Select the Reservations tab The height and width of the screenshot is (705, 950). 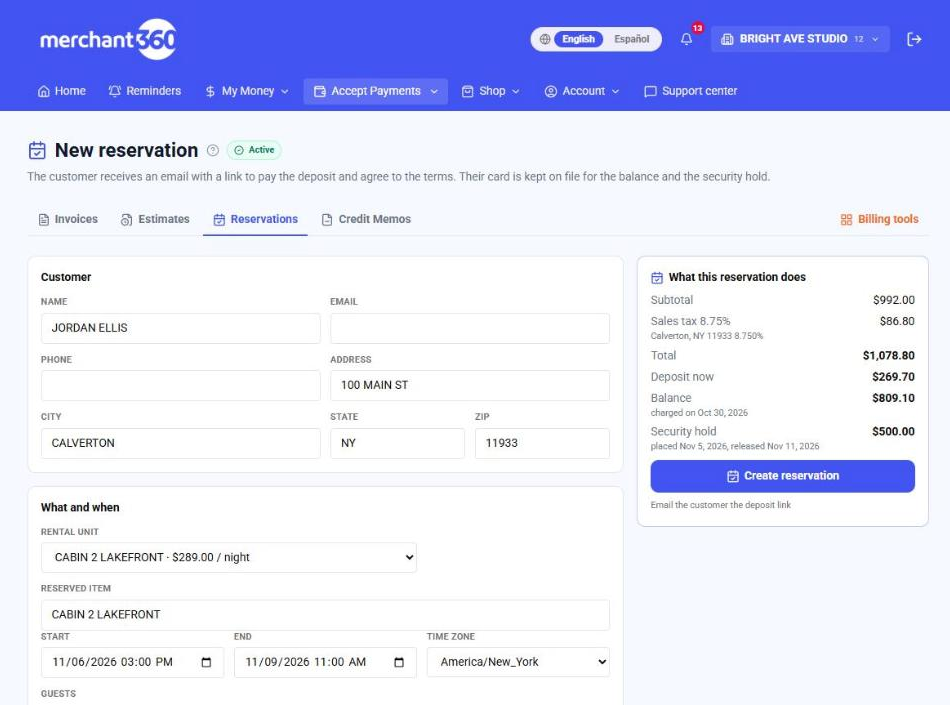point(255,220)
